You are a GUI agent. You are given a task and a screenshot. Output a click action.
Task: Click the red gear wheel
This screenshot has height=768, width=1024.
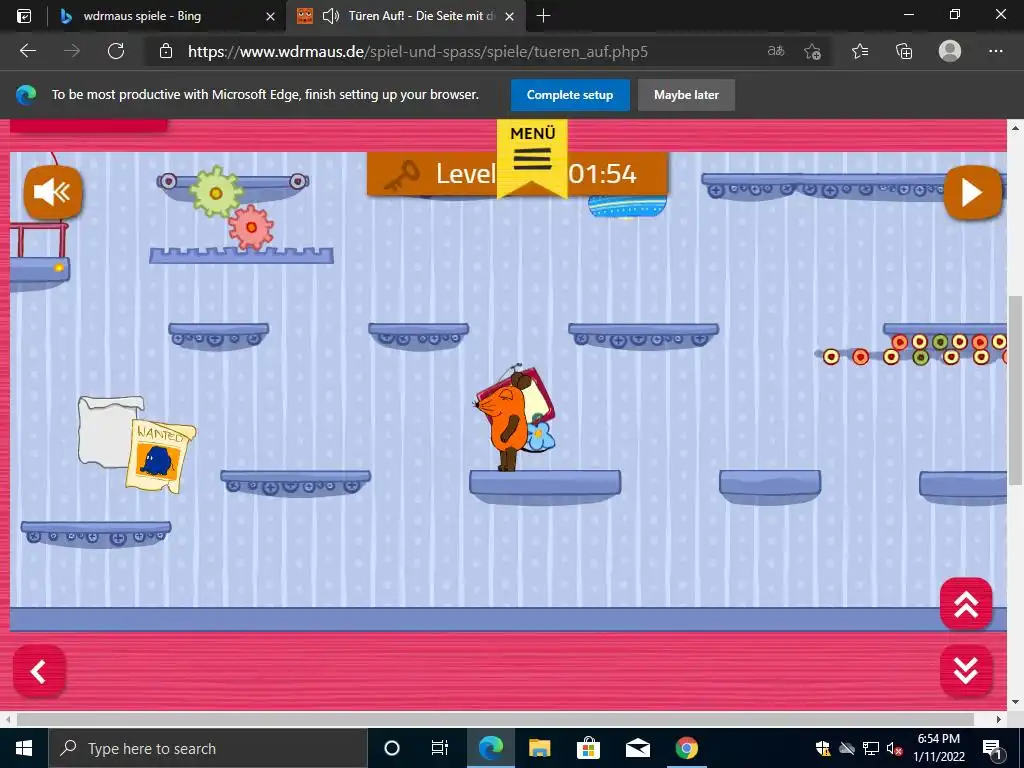(x=251, y=227)
